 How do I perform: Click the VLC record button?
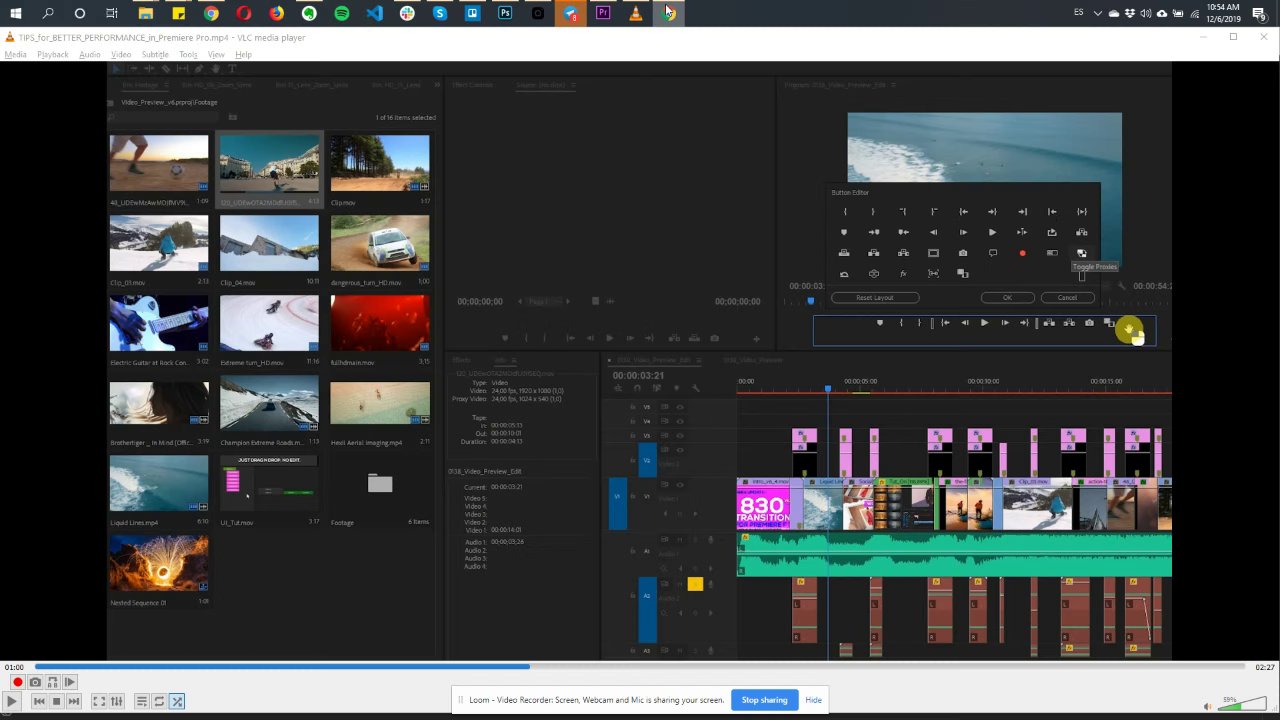[x=17, y=682]
